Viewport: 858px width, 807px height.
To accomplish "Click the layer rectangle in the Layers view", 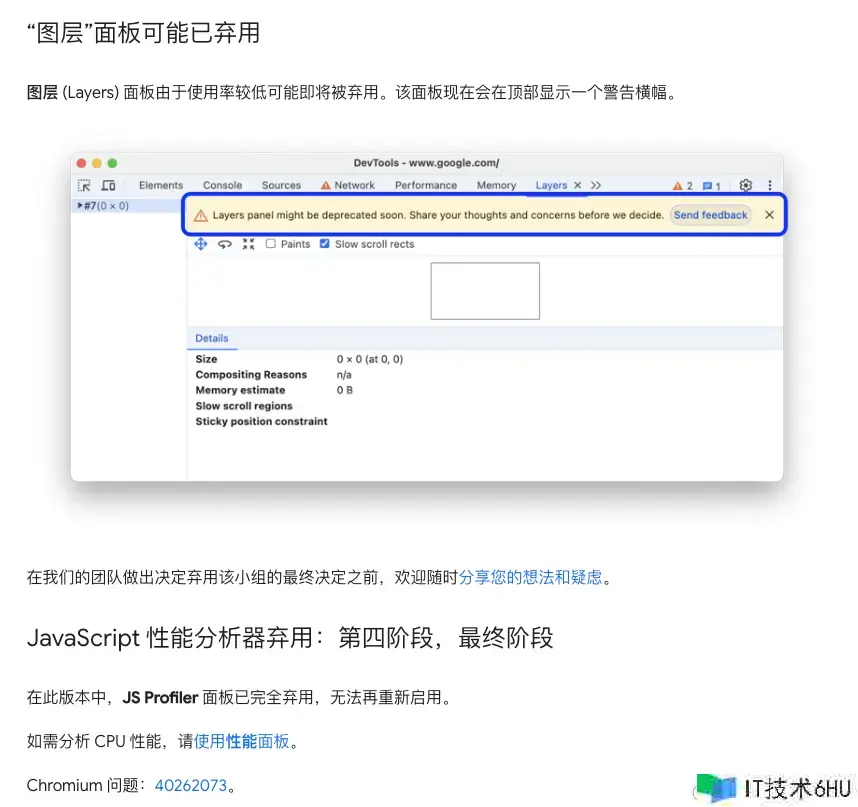I will (x=485, y=291).
